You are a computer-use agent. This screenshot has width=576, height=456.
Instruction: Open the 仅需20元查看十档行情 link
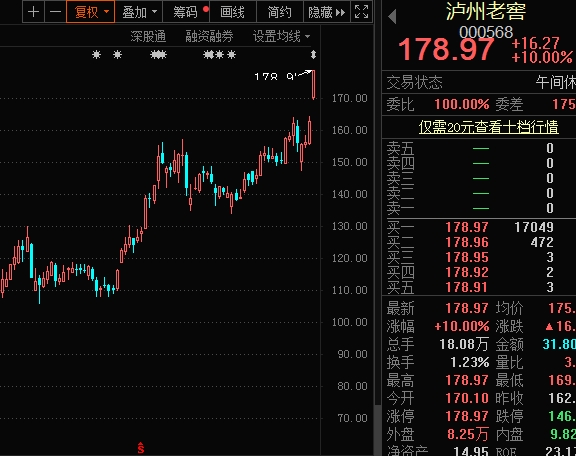point(489,127)
